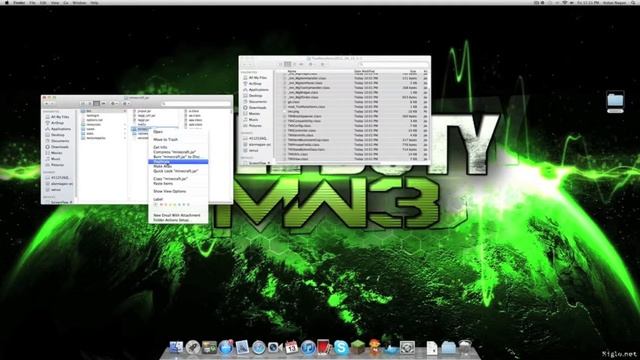
Task: Go back in minecraft.jar Finder window
Action: (x=47, y=104)
